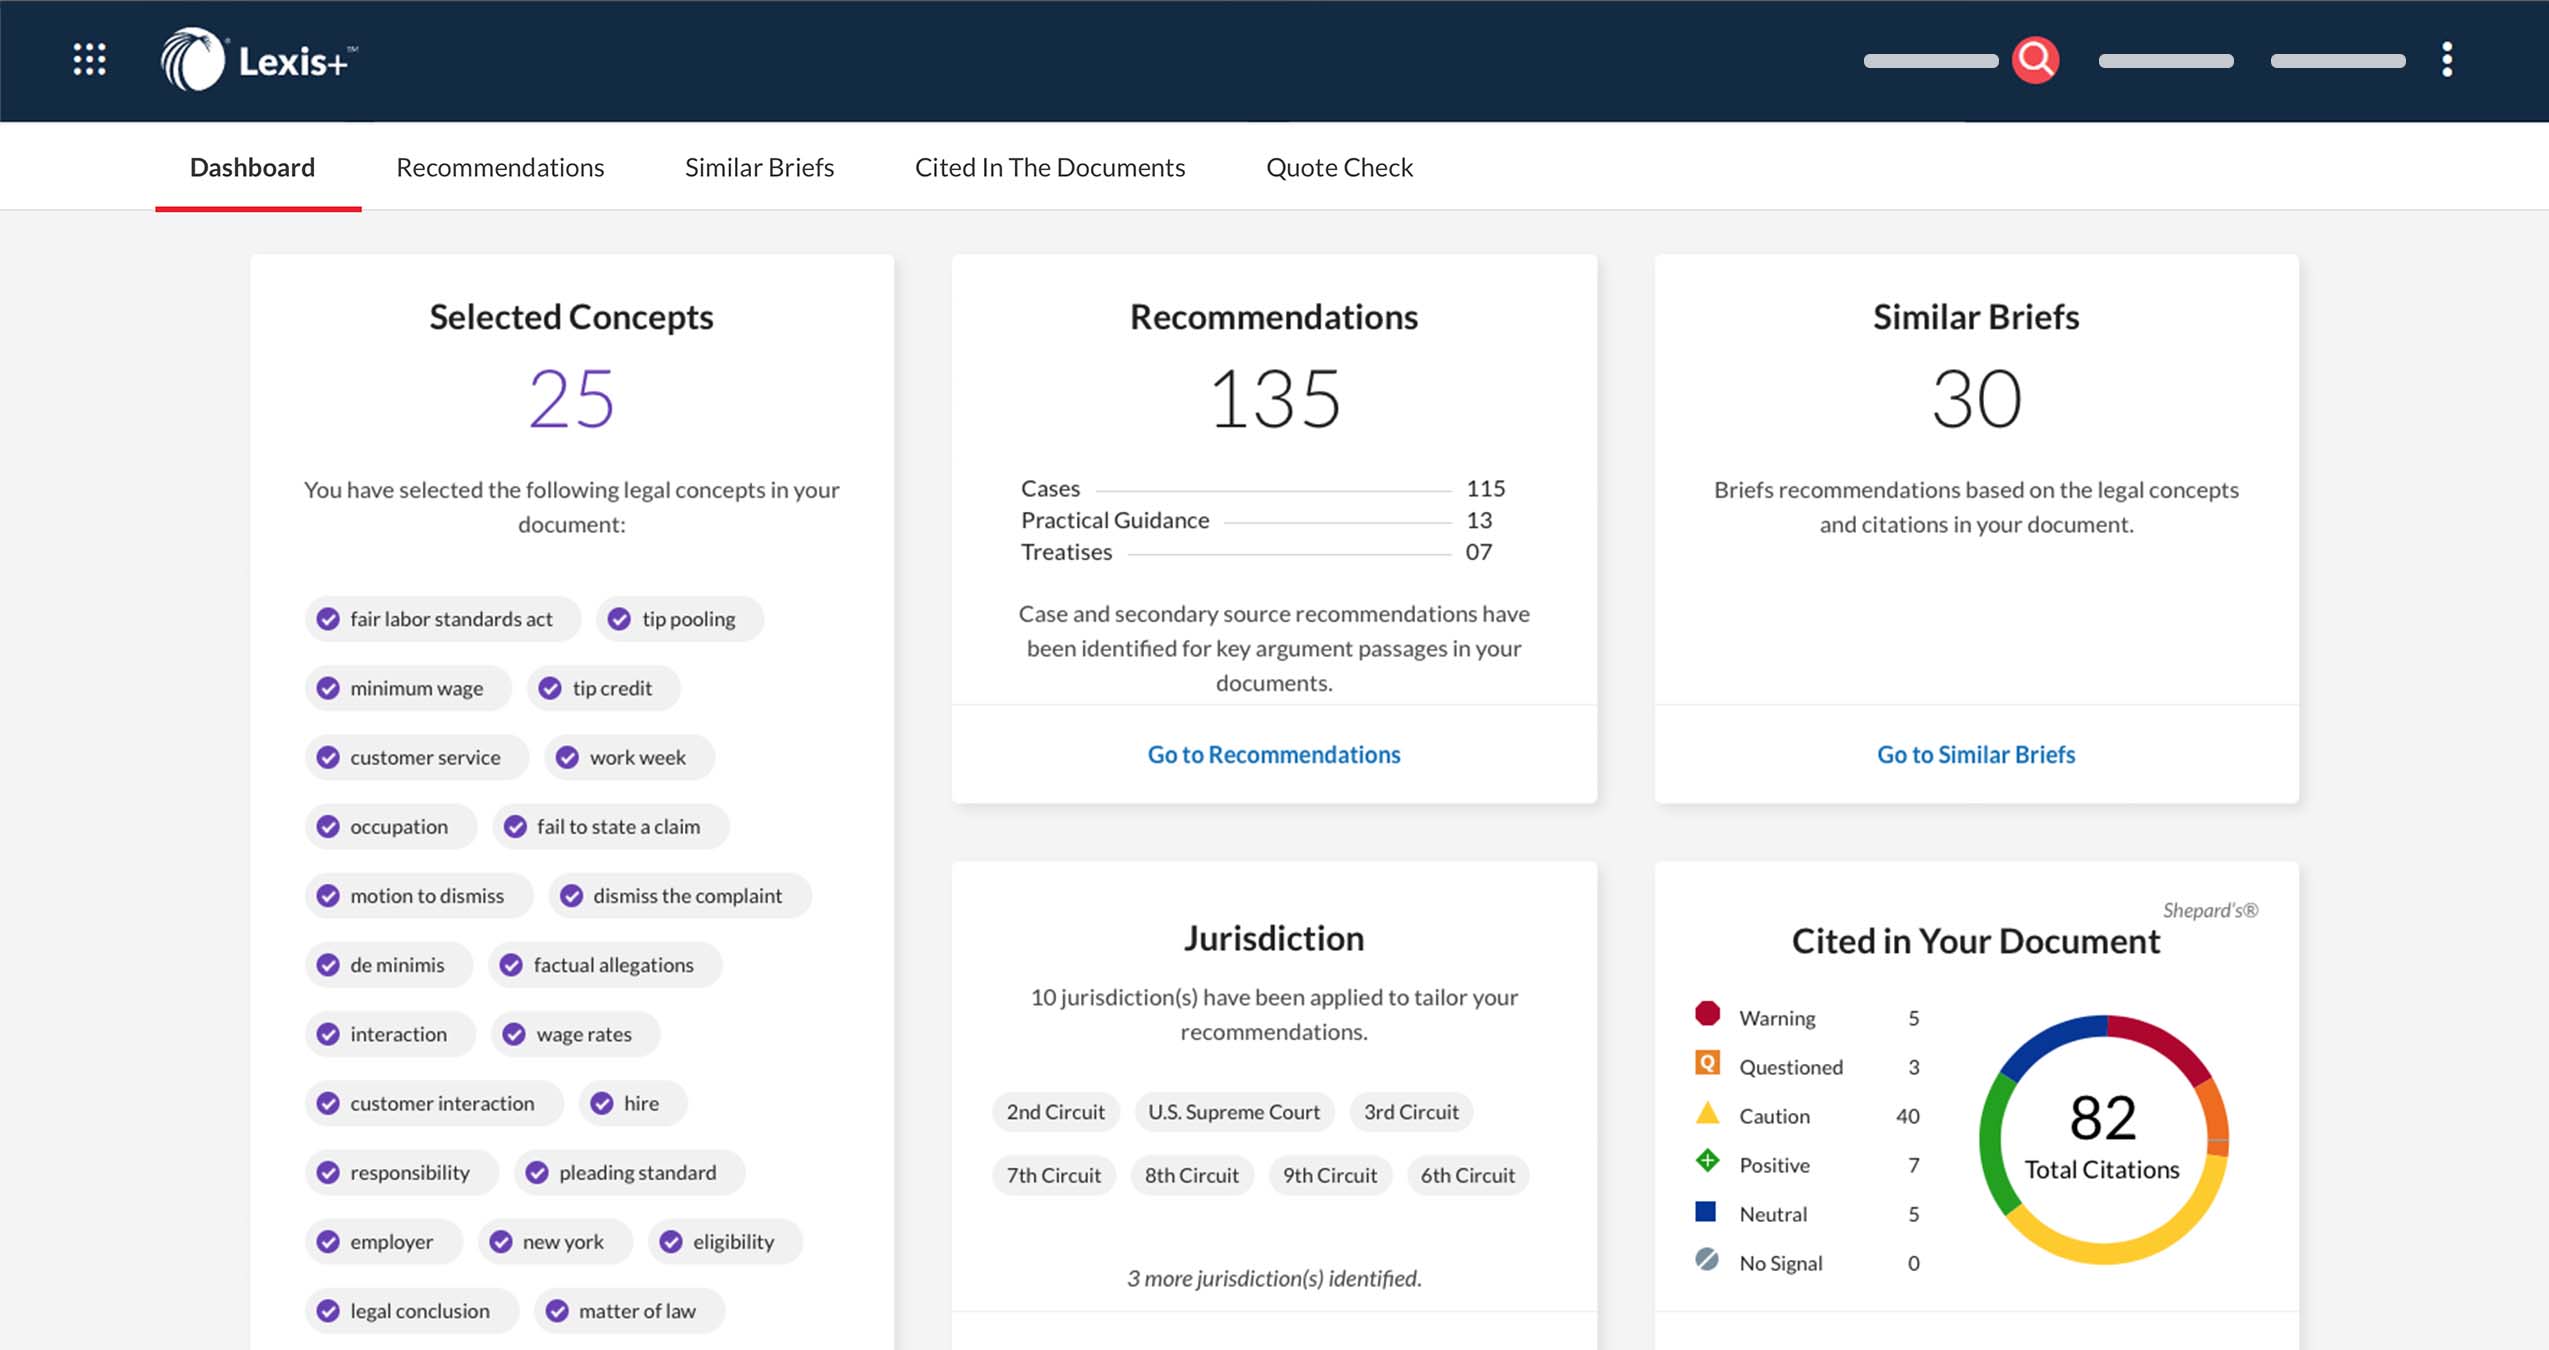
Task: Toggle the new york concept chip
Action: [x=555, y=1240]
